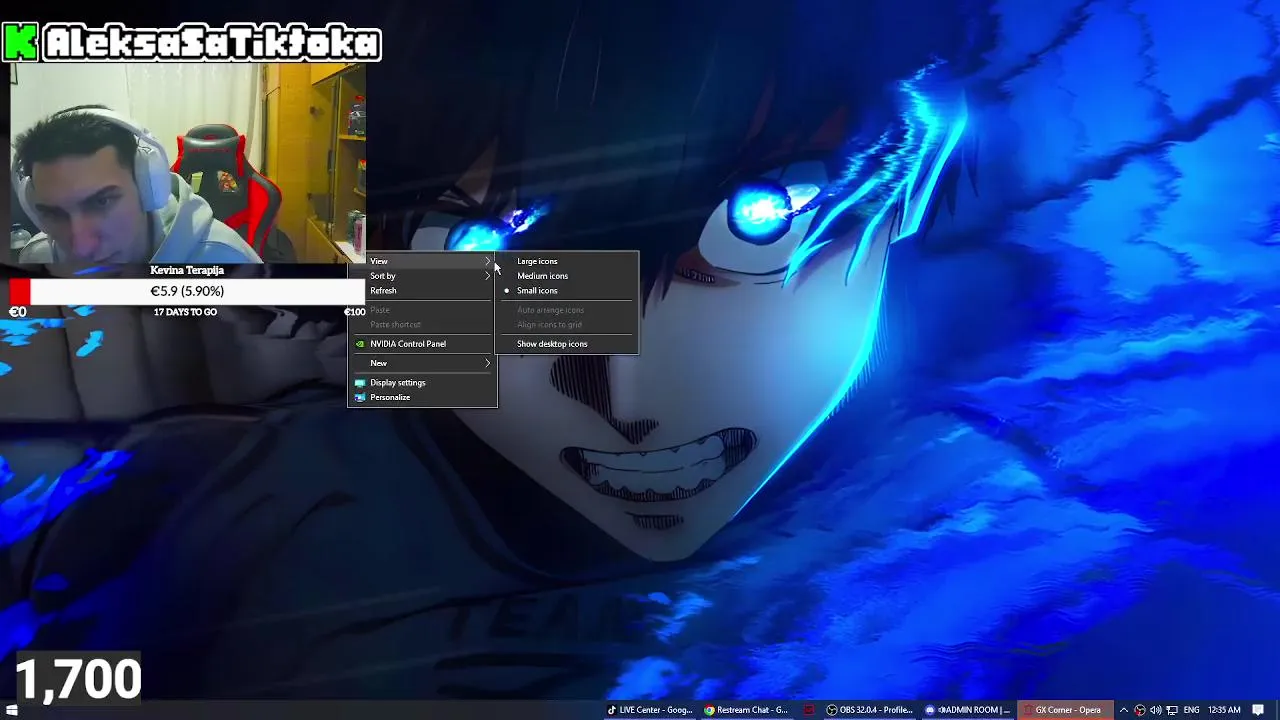Viewport: 1280px width, 720px height.
Task: Choose Paste in the context menu
Action: (x=422, y=310)
